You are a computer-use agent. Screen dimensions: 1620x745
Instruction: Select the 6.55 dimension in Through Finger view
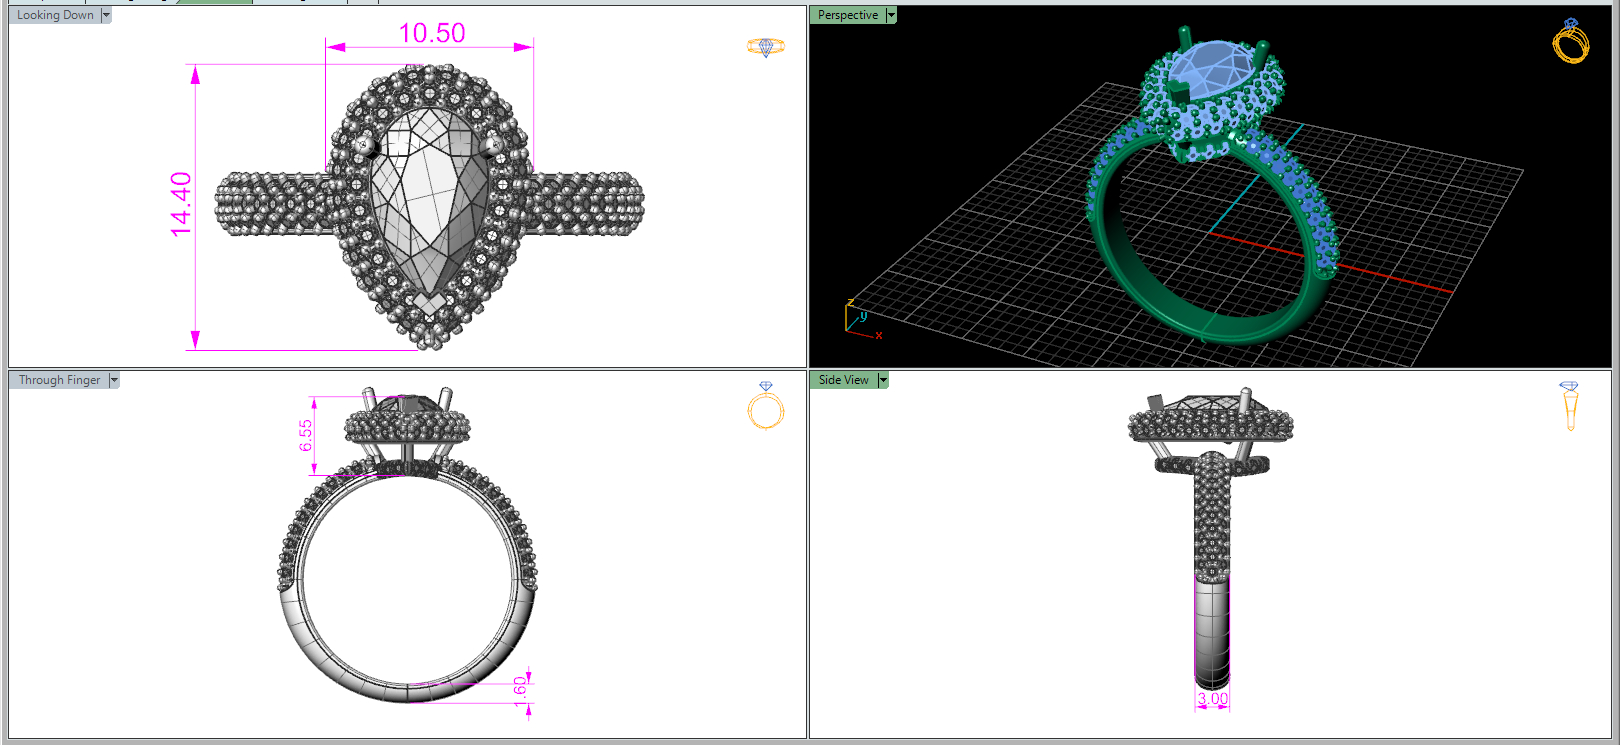point(306,435)
